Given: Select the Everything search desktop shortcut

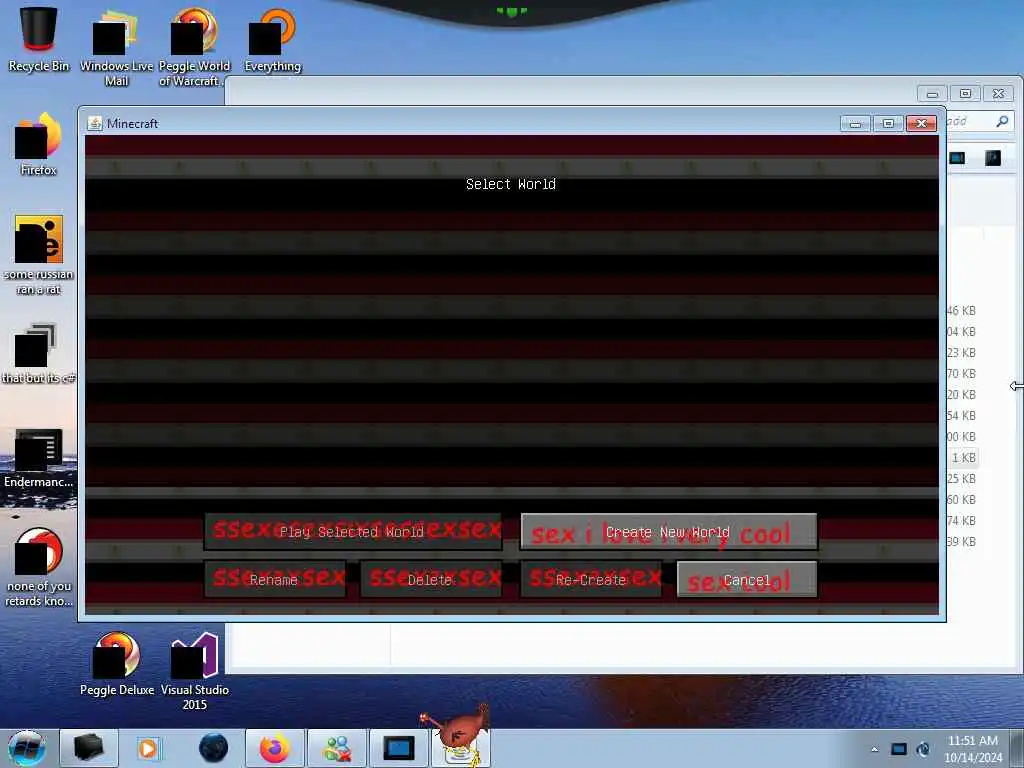Looking at the screenshot, I should point(272,40).
